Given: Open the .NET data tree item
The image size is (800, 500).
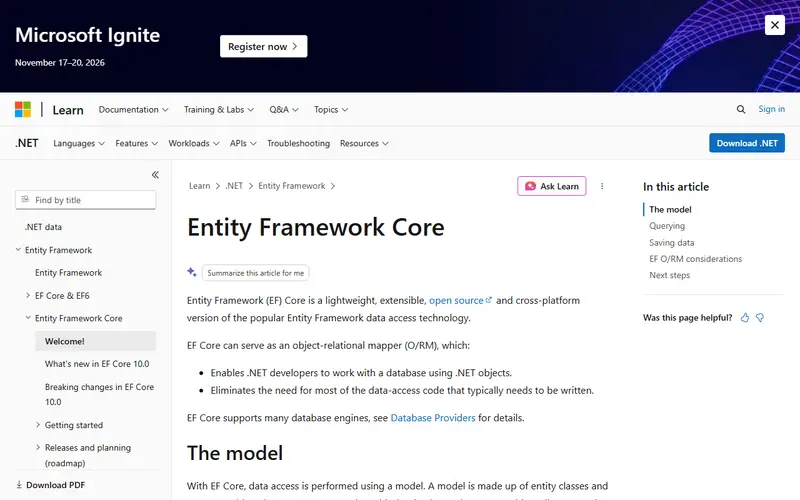Looking at the screenshot, I should pyautogui.click(x=43, y=227).
